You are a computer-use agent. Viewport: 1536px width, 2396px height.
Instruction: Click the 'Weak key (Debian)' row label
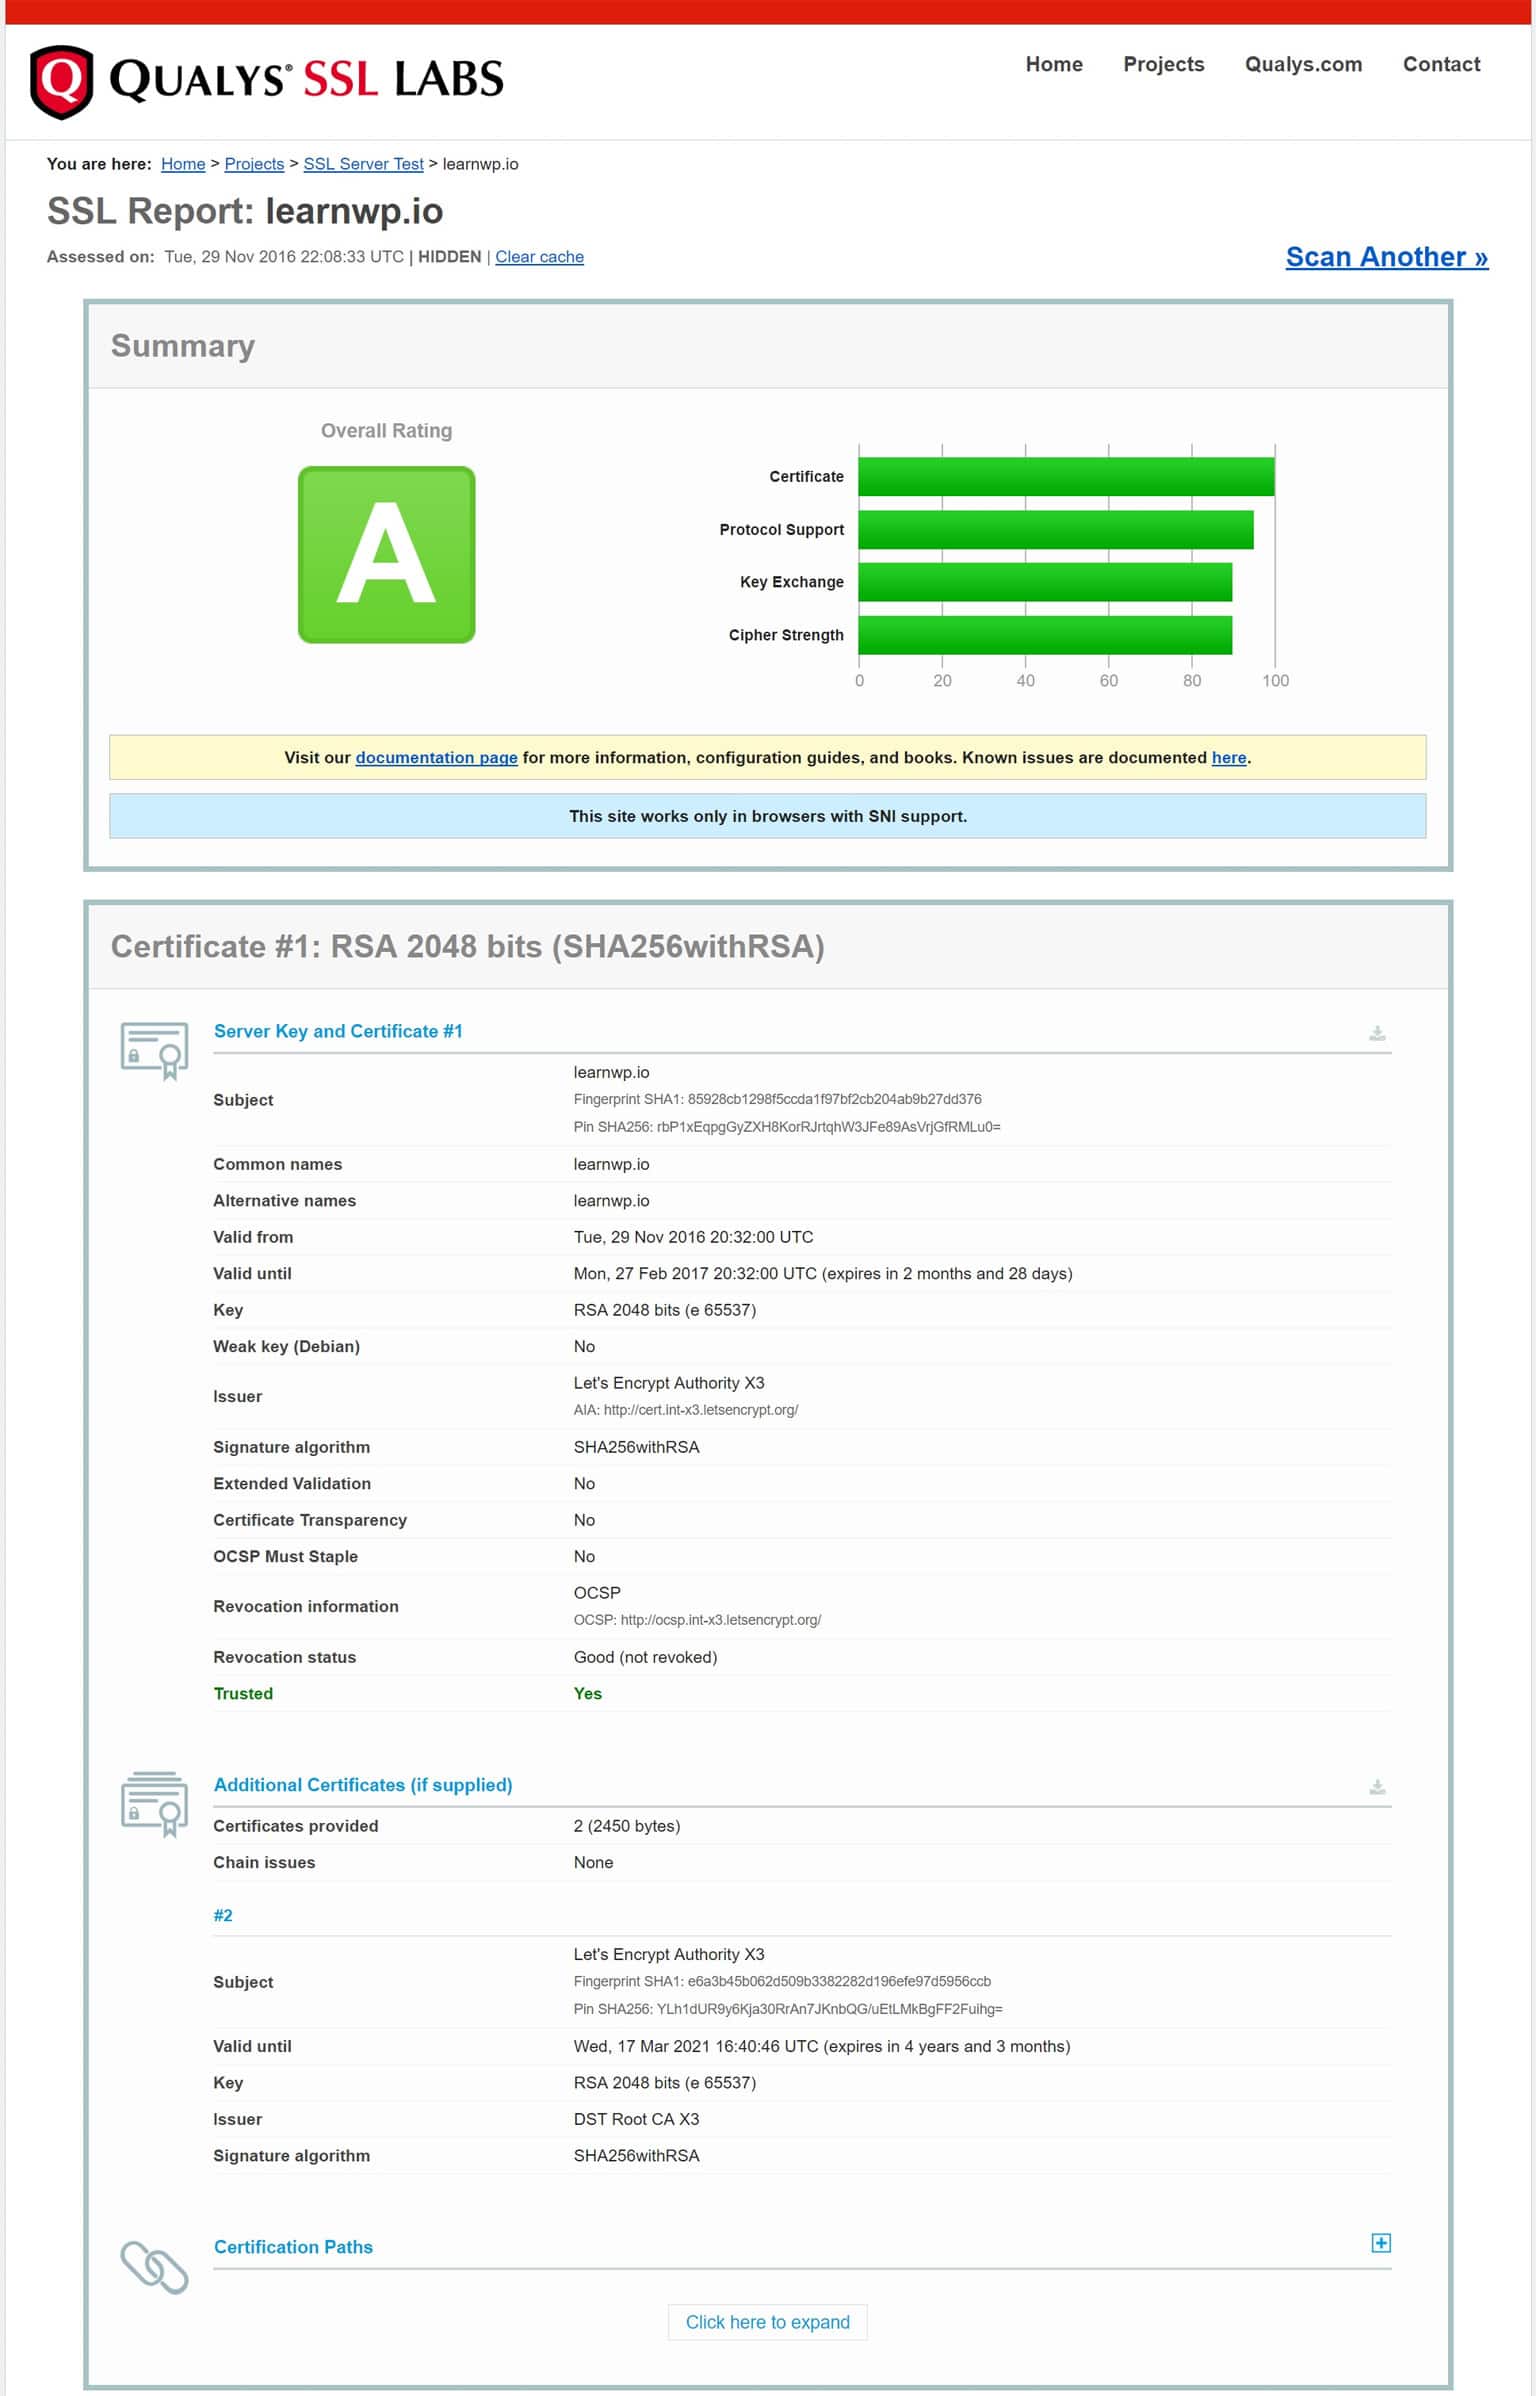click(x=286, y=1347)
